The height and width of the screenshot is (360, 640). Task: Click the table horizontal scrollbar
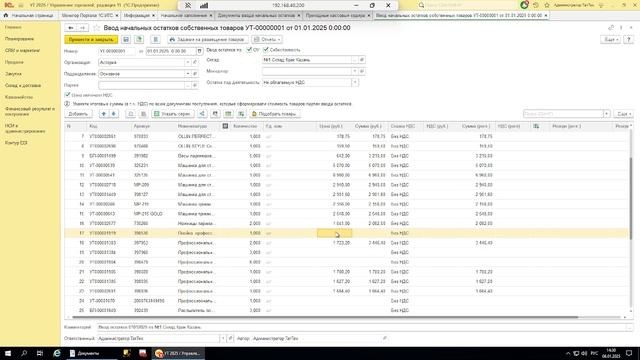click(325, 317)
